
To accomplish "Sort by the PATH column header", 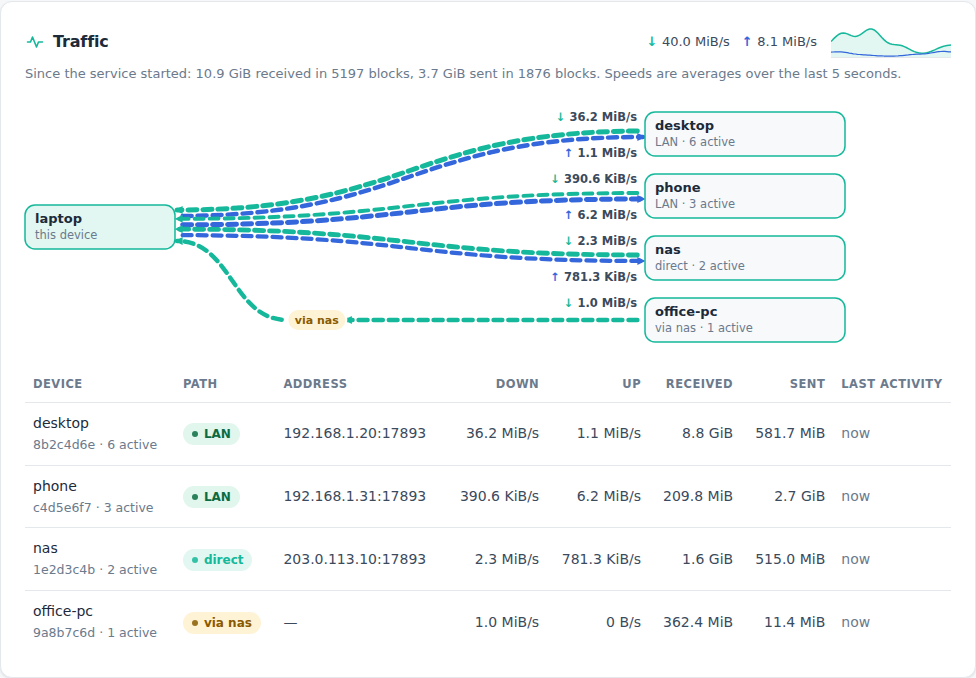I will click(200, 384).
